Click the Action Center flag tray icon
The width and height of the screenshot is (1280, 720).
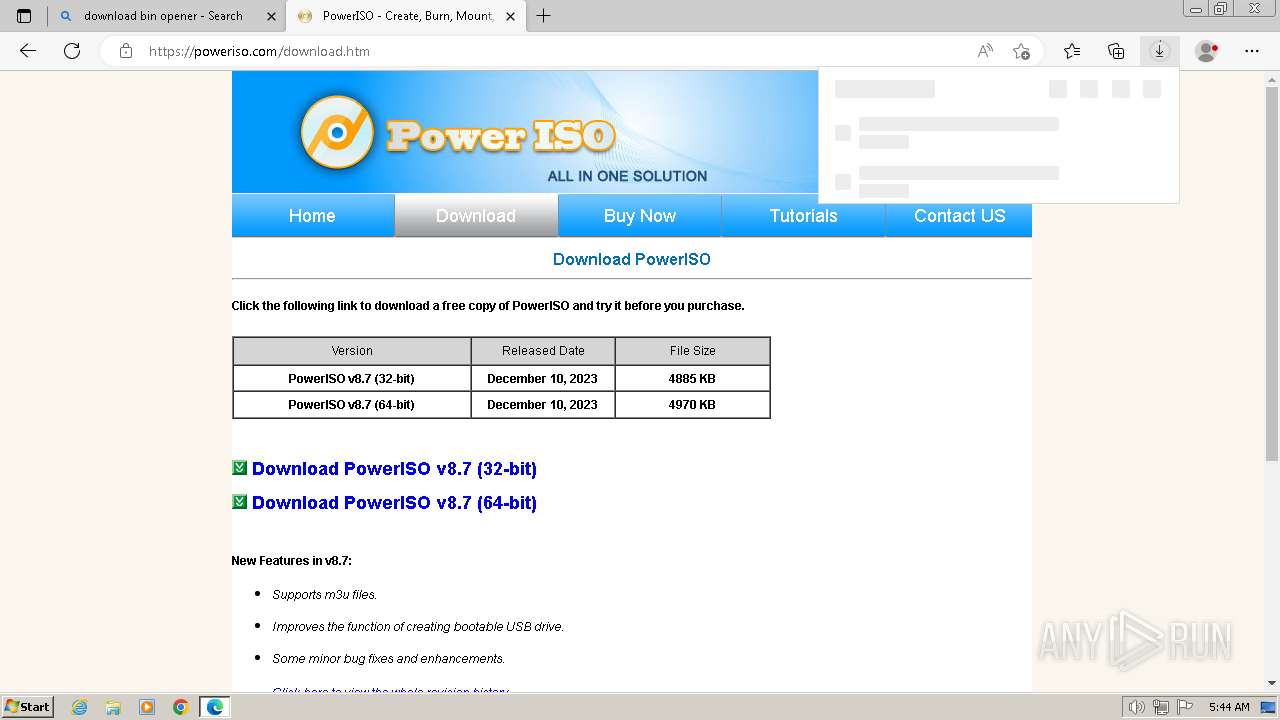click(x=1184, y=707)
